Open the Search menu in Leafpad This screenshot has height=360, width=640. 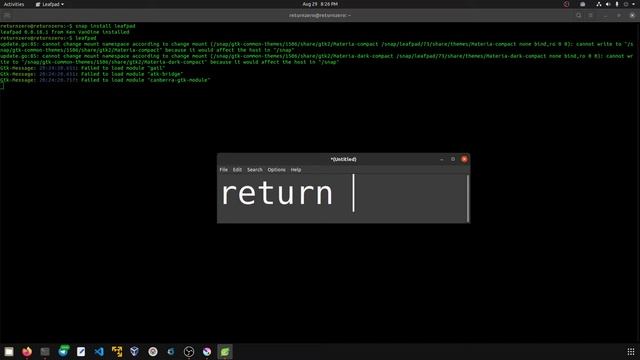point(255,170)
